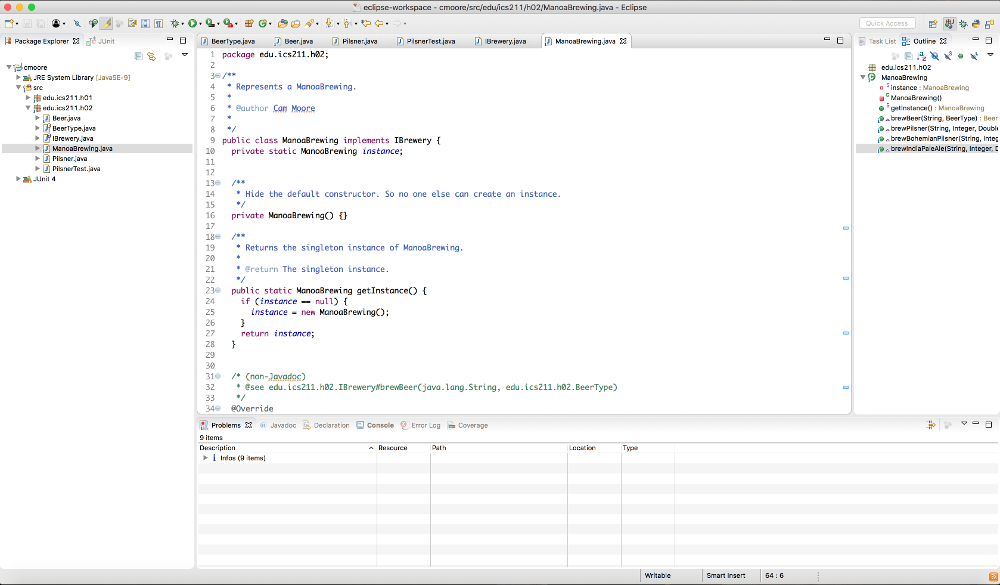Click the Open Perspective icon
Screen dimensions: 1000x585
932,23
